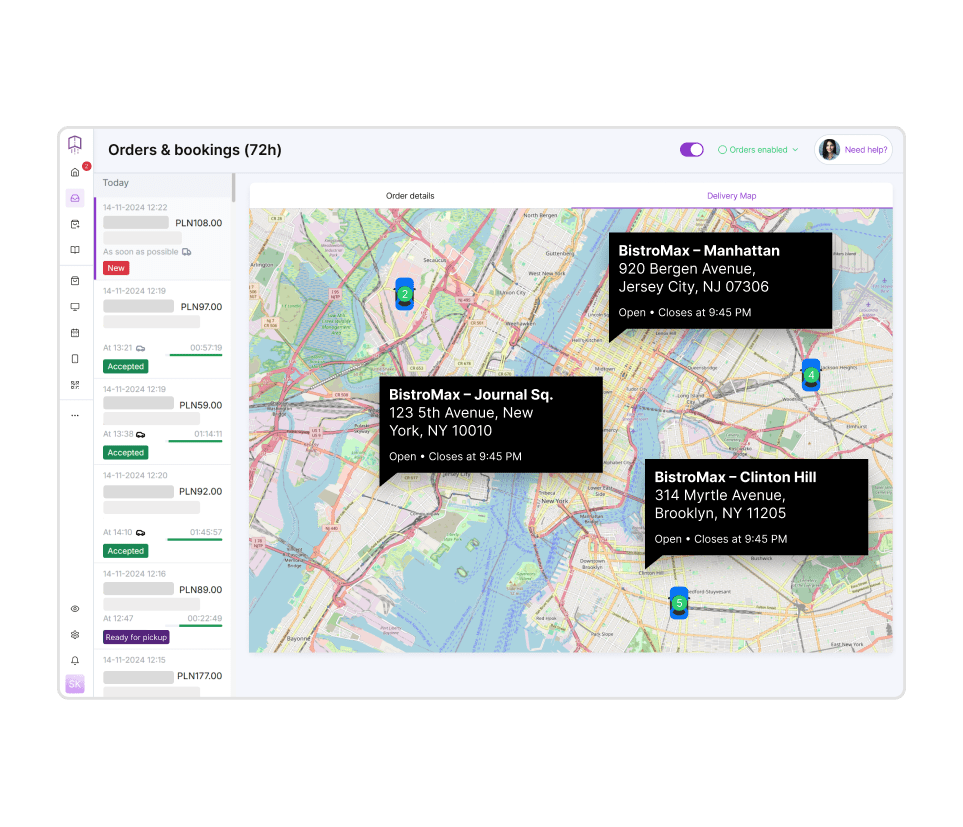963x827 pixels.
Task: Click the 14-11-2024 12:15 timestamp
Action: [135, 660]
